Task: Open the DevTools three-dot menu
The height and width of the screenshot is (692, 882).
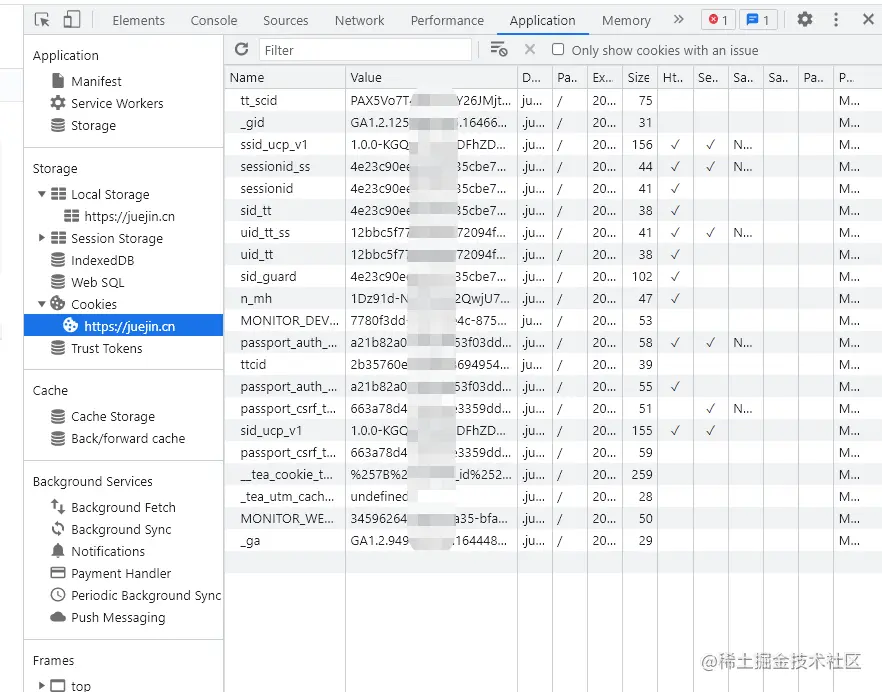Action: point(836,20)
